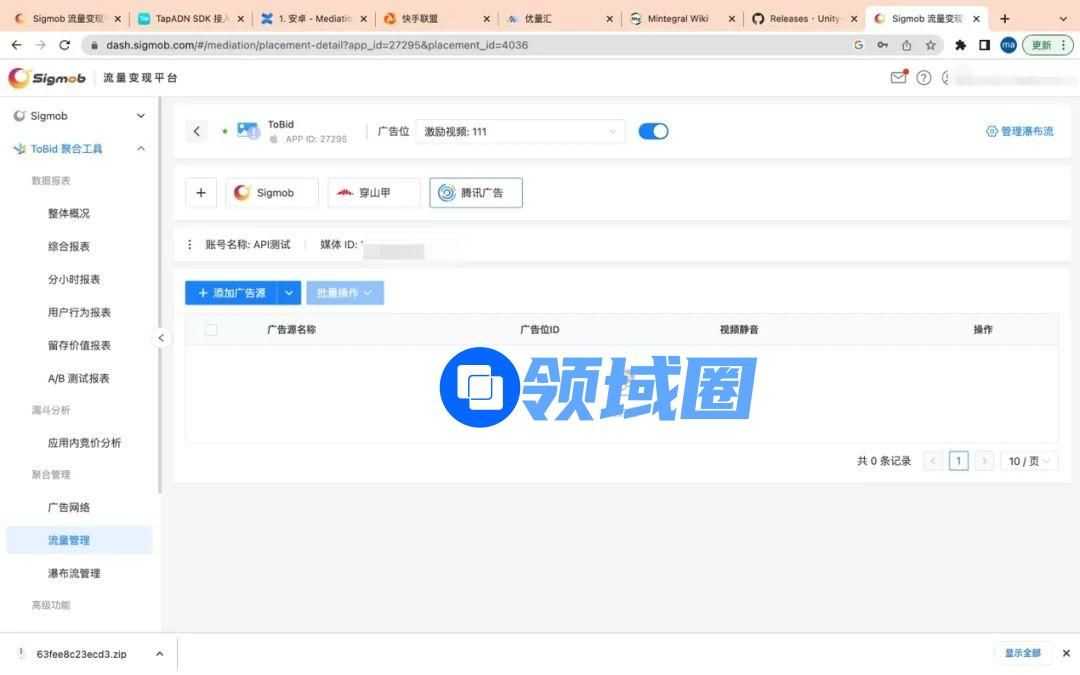This screenshot has width=1080, height=675.
Task: Expand the arrow beside 添加广告源 button
Action: 289,293
